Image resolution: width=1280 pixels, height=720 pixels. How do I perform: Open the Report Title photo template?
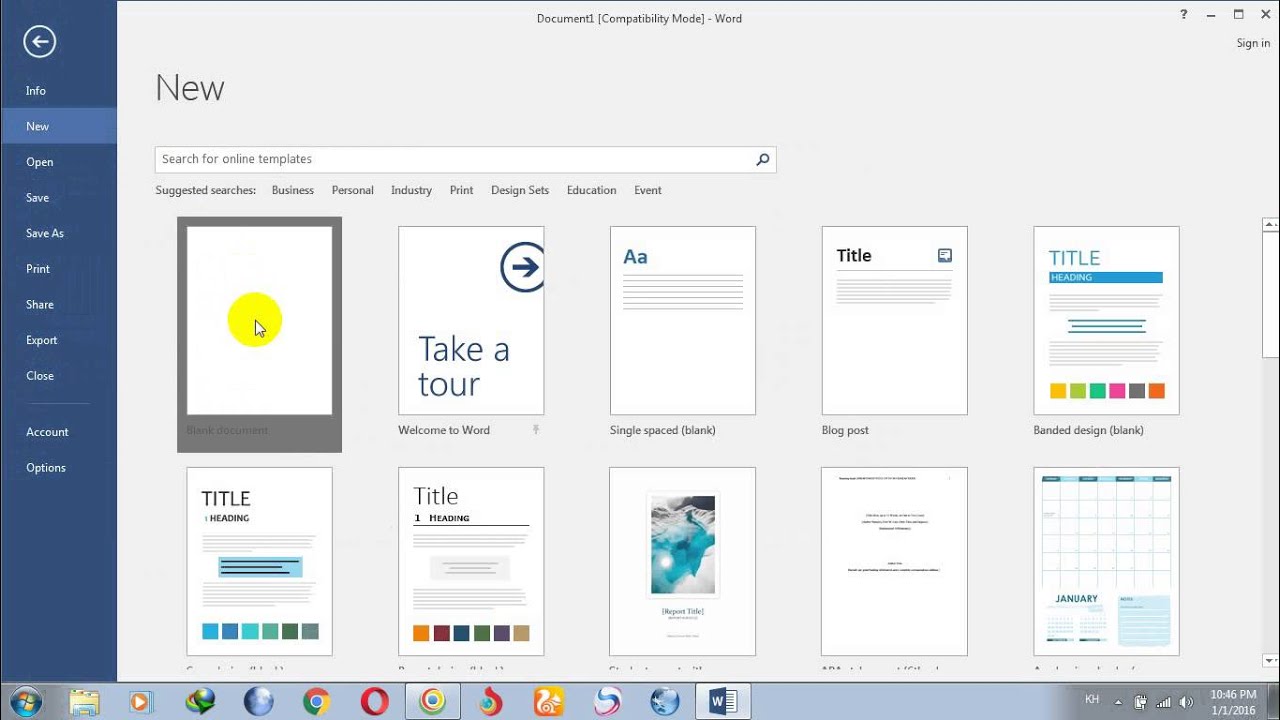tap(683, 561)
